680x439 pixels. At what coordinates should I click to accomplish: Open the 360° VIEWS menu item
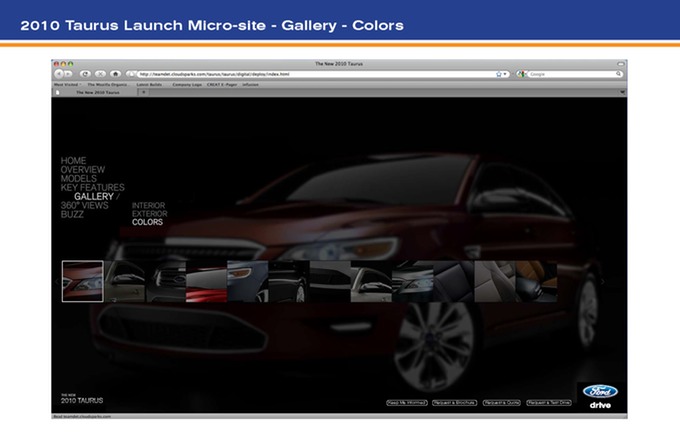pyautogui.click(x=85, y=205)
